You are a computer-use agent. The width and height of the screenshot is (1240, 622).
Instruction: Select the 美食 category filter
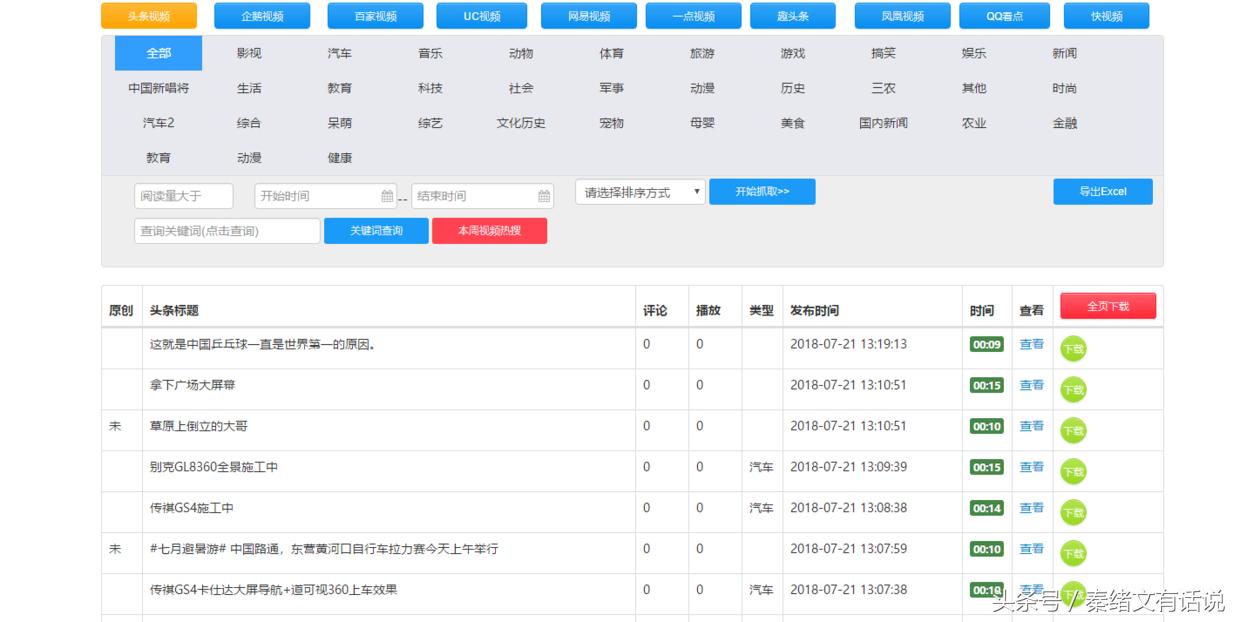pos(791,123)
